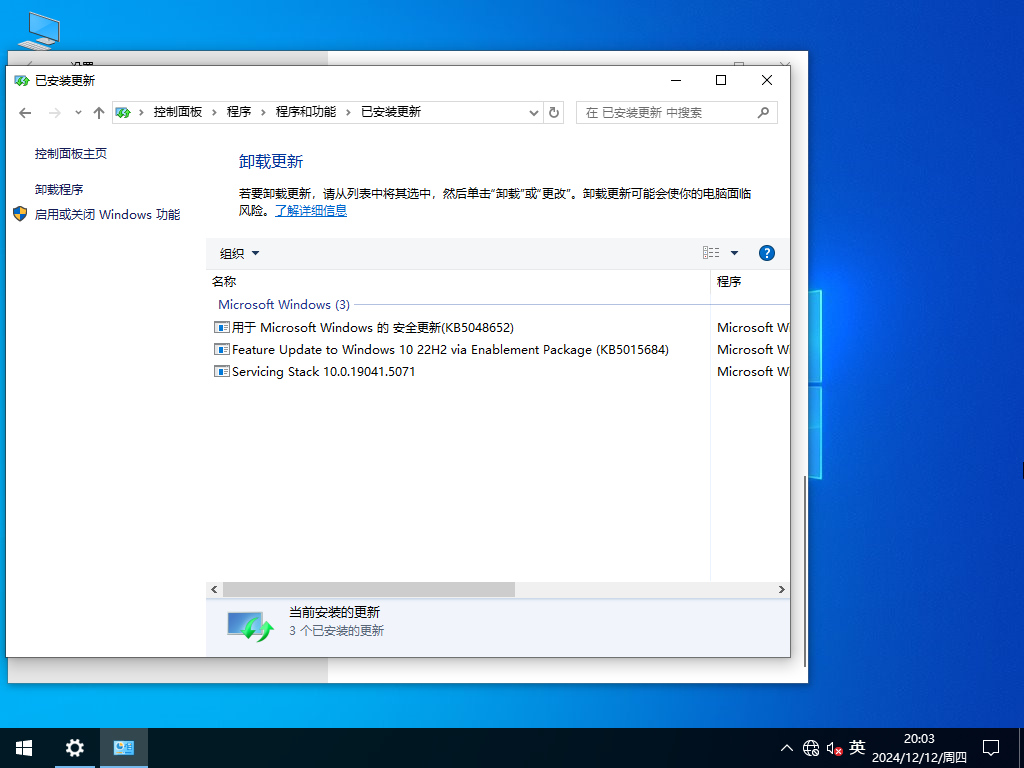Open the Start menu
This screenshot has width=1024, height=768.
[23, 747]
